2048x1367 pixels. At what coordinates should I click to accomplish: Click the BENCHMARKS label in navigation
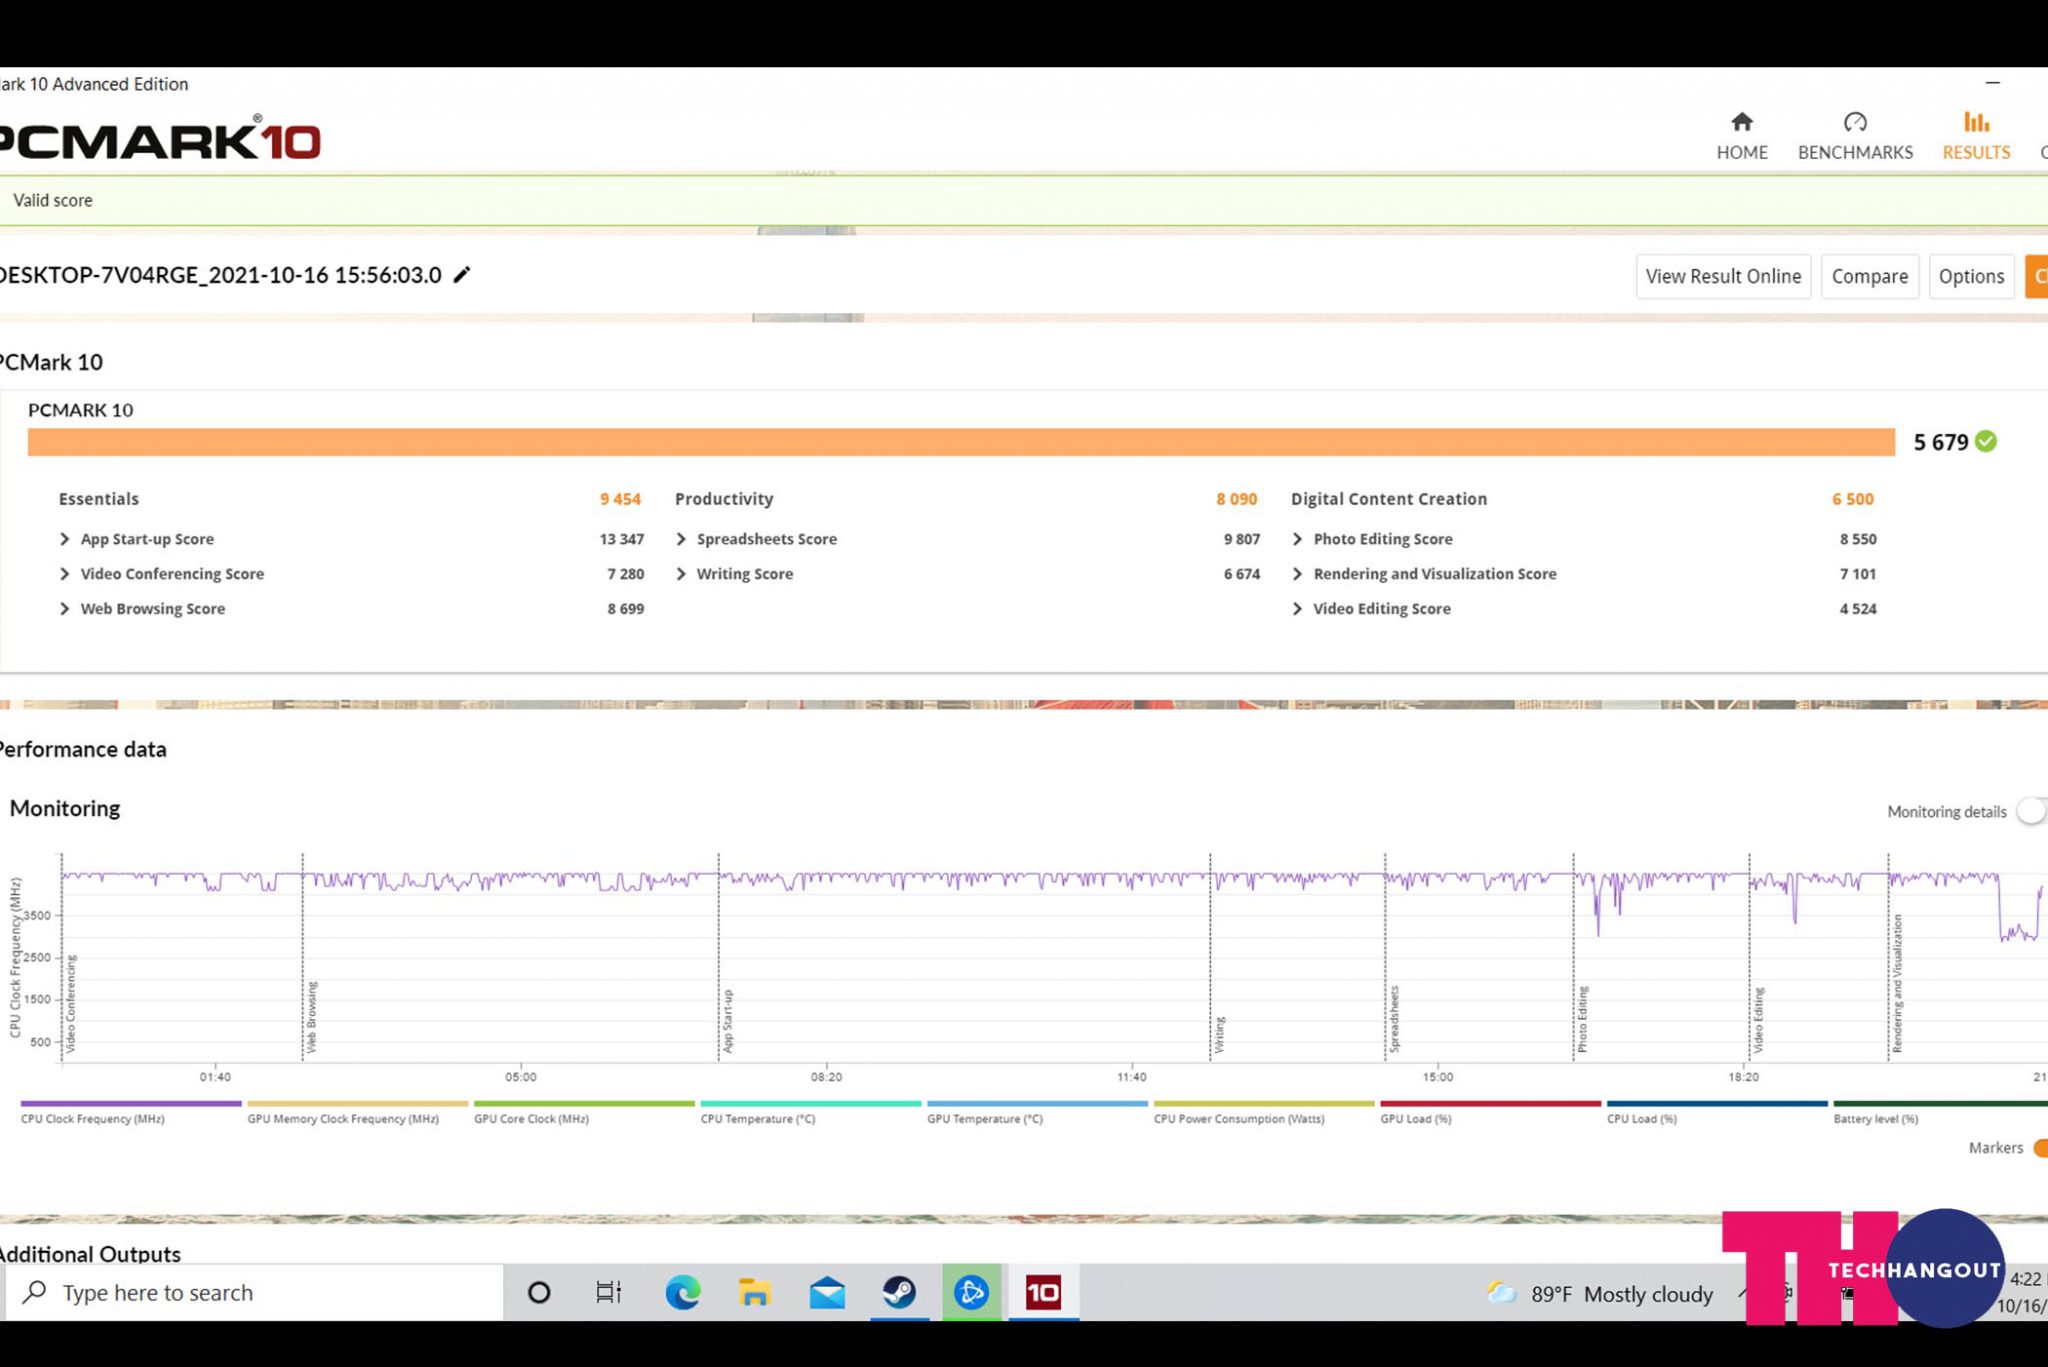coord(1855,152)
